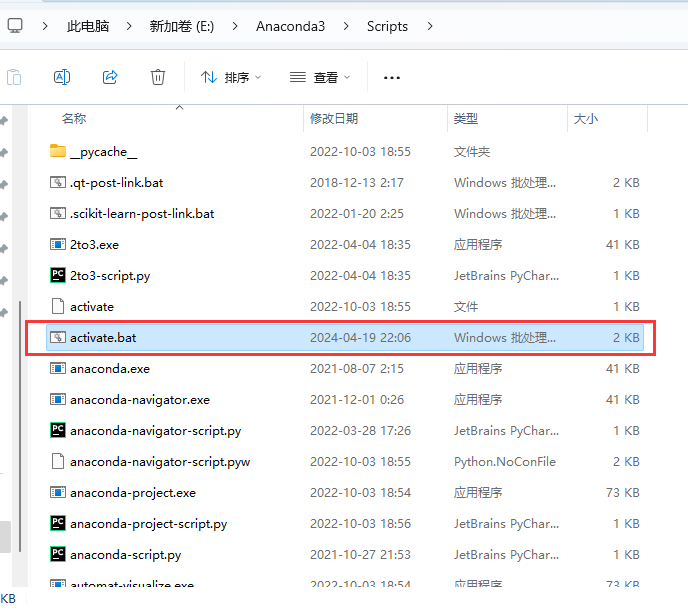Click the paste clipboard icon
Image resolution: width=688 pixels, height=608 pixels.
[14, 78]
